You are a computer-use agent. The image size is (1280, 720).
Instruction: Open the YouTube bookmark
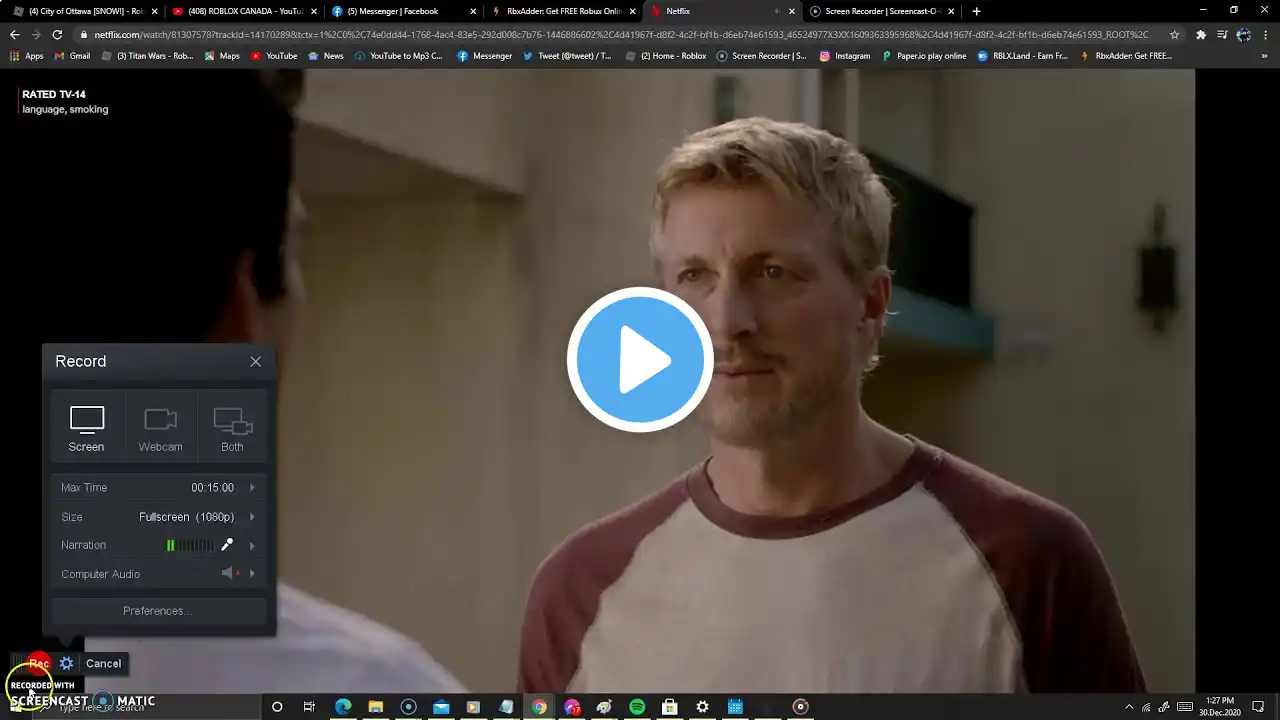[274, 56]
